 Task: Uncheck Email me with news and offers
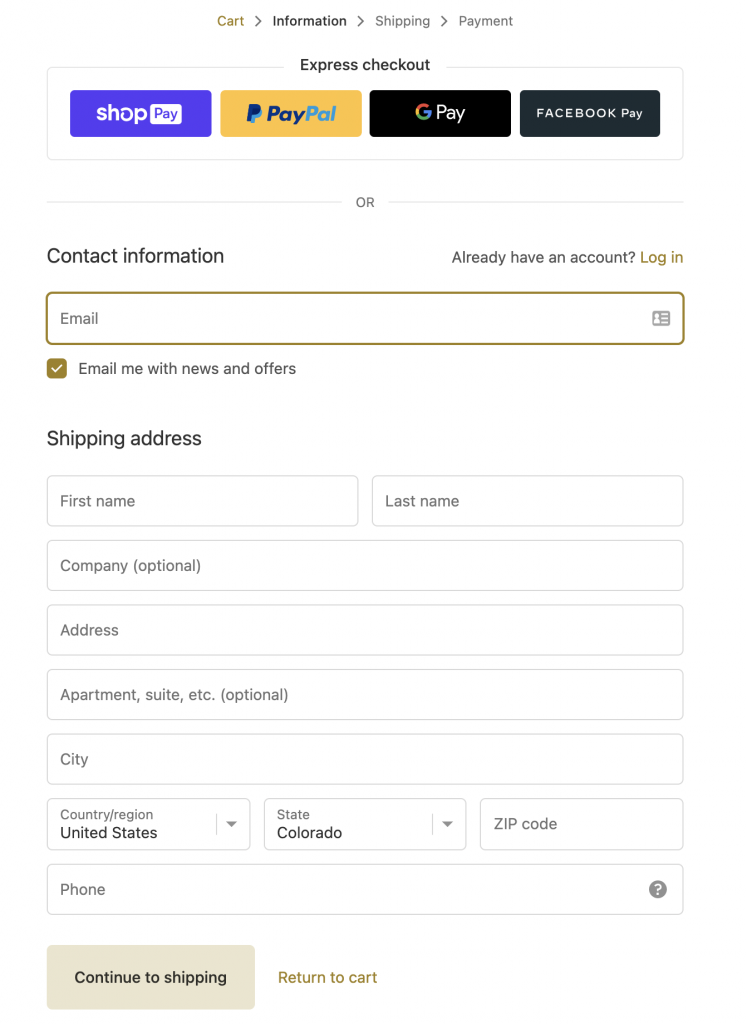pos(57,368)
